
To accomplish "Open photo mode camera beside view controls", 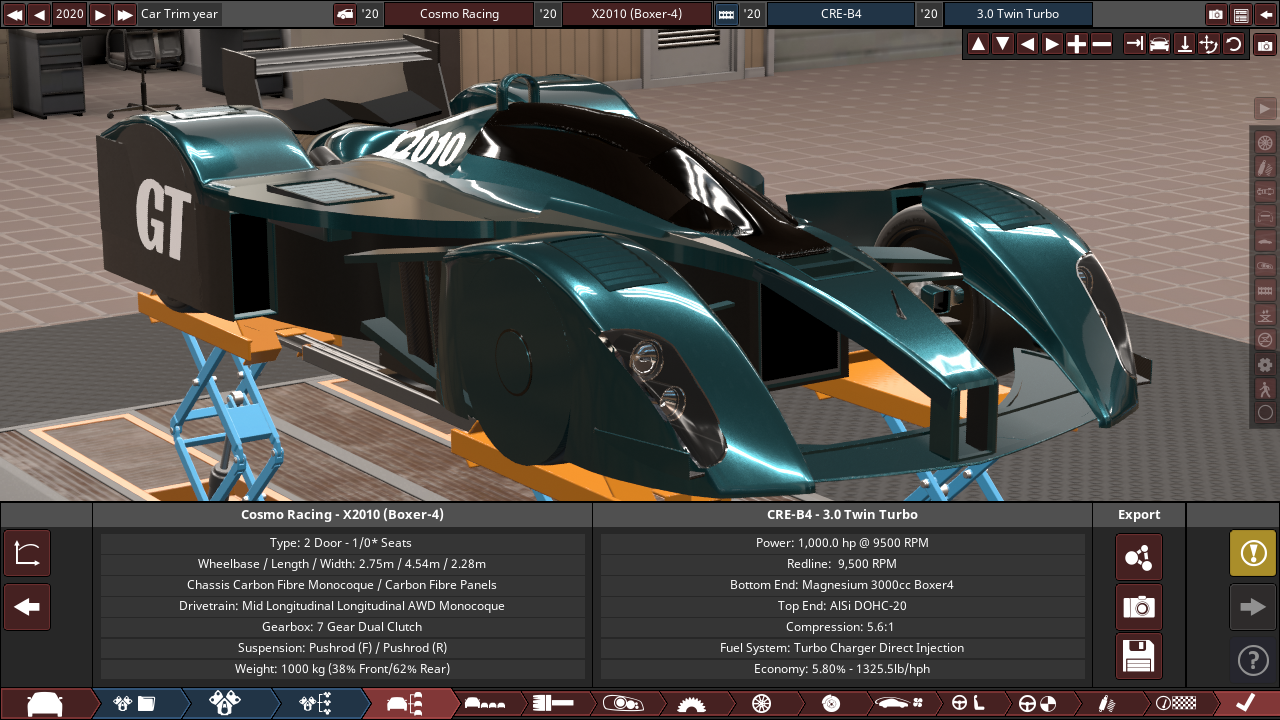I will [1265, 45].
